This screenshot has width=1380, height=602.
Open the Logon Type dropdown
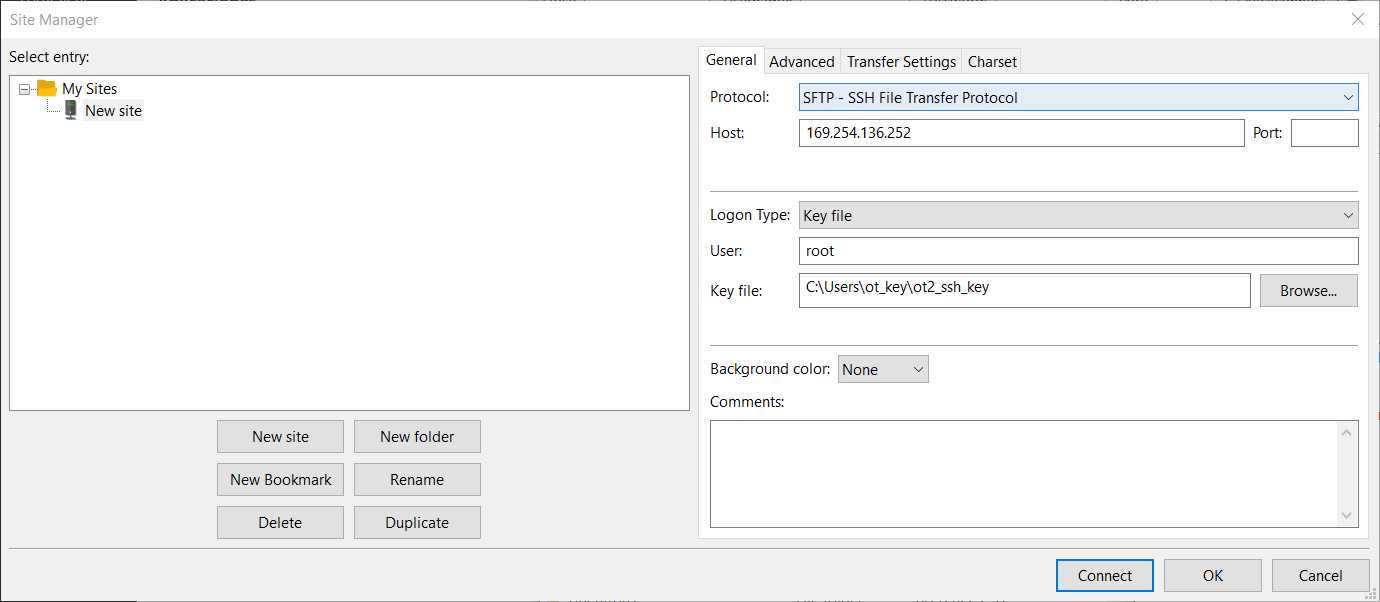click(1078, 215)
